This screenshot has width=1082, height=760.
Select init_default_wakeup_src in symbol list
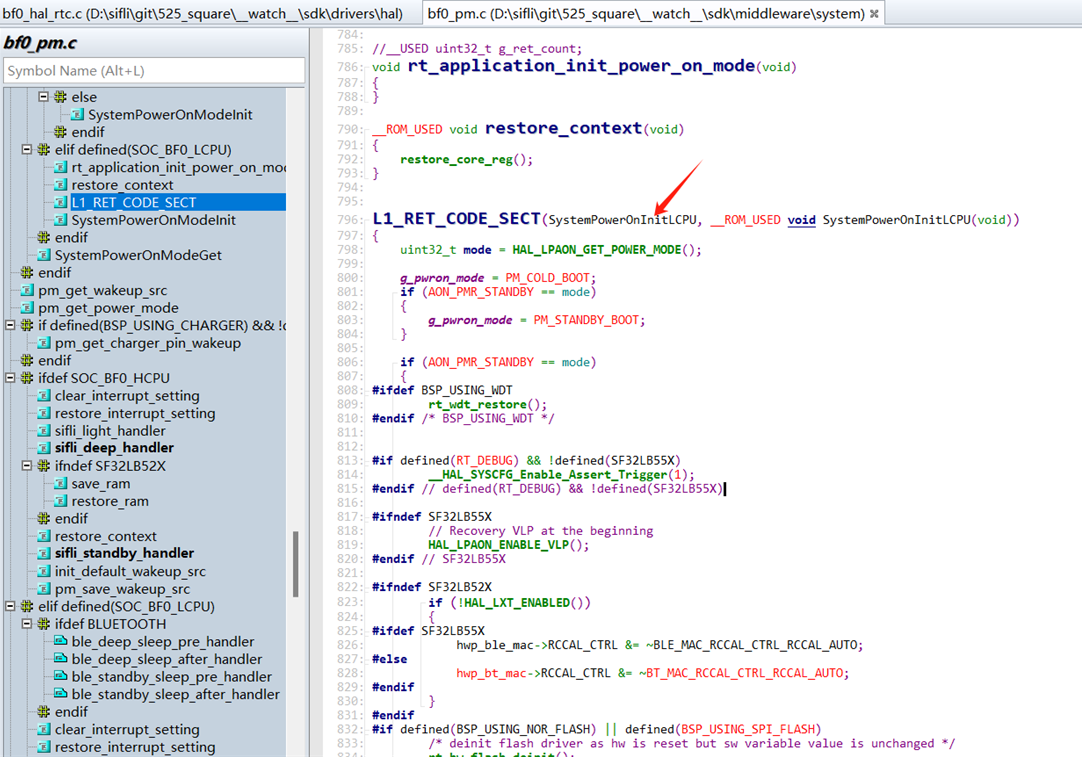130,572
